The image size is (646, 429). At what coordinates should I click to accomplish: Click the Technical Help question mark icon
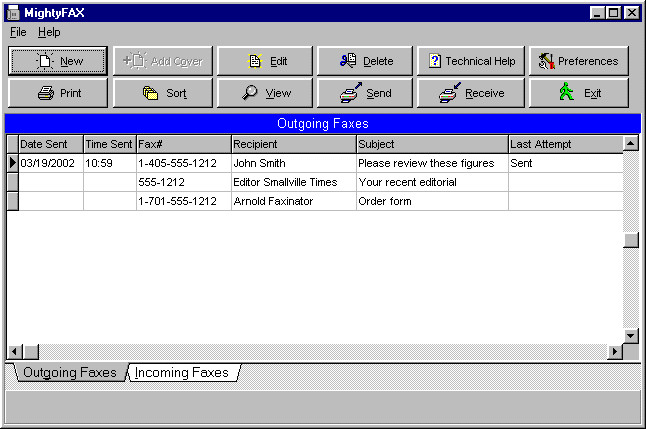435,61
